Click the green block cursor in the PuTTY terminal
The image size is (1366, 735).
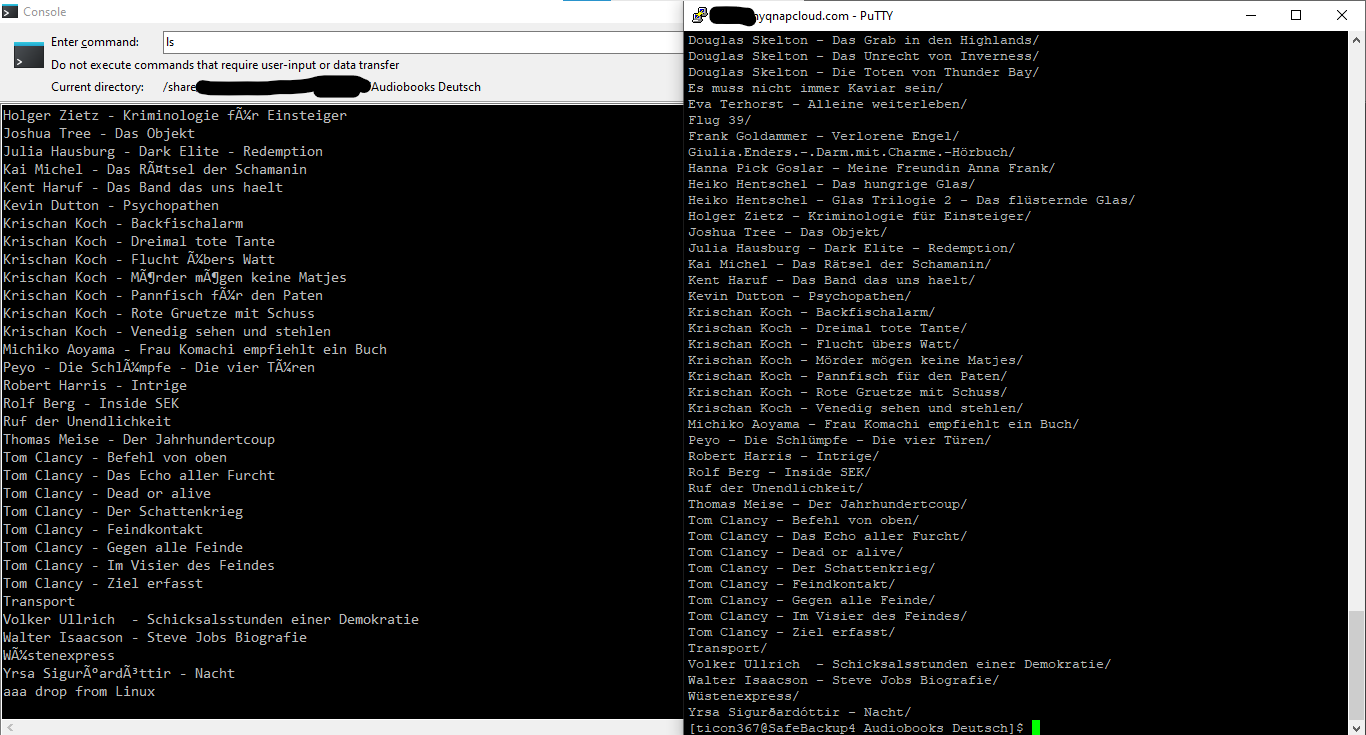1034,727
